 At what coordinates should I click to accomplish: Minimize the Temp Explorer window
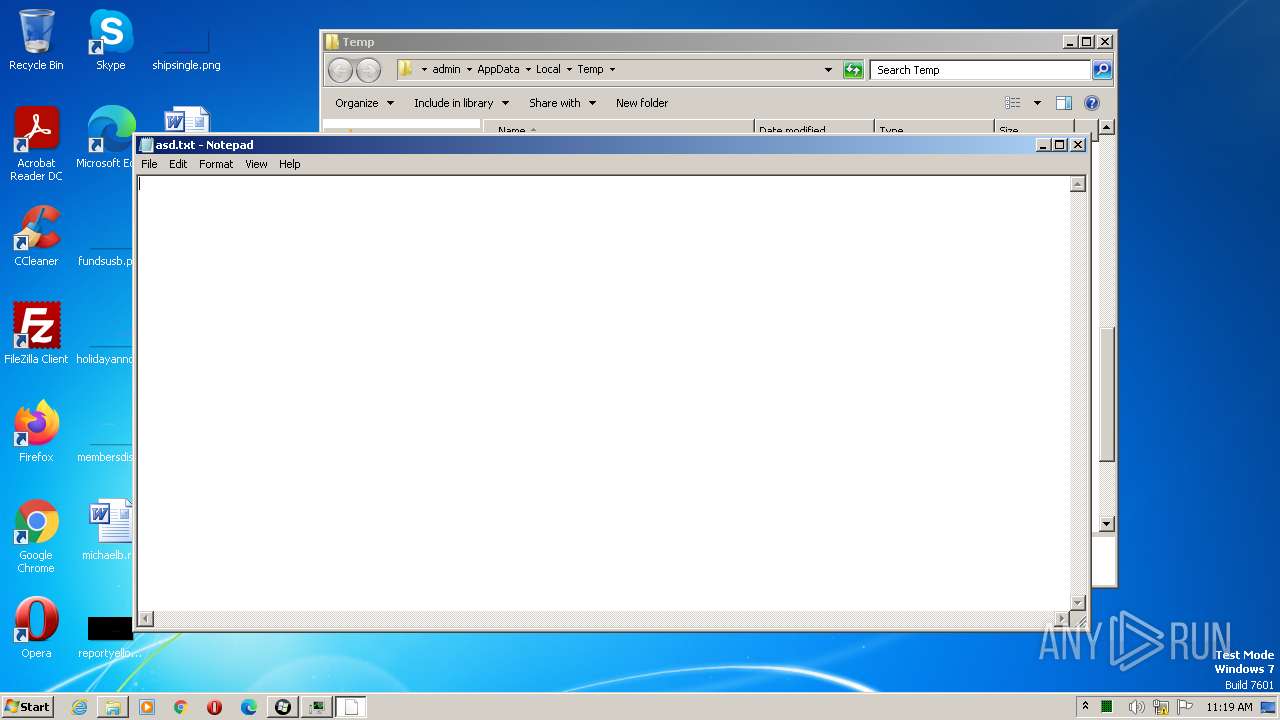(x=1069, y=42)
